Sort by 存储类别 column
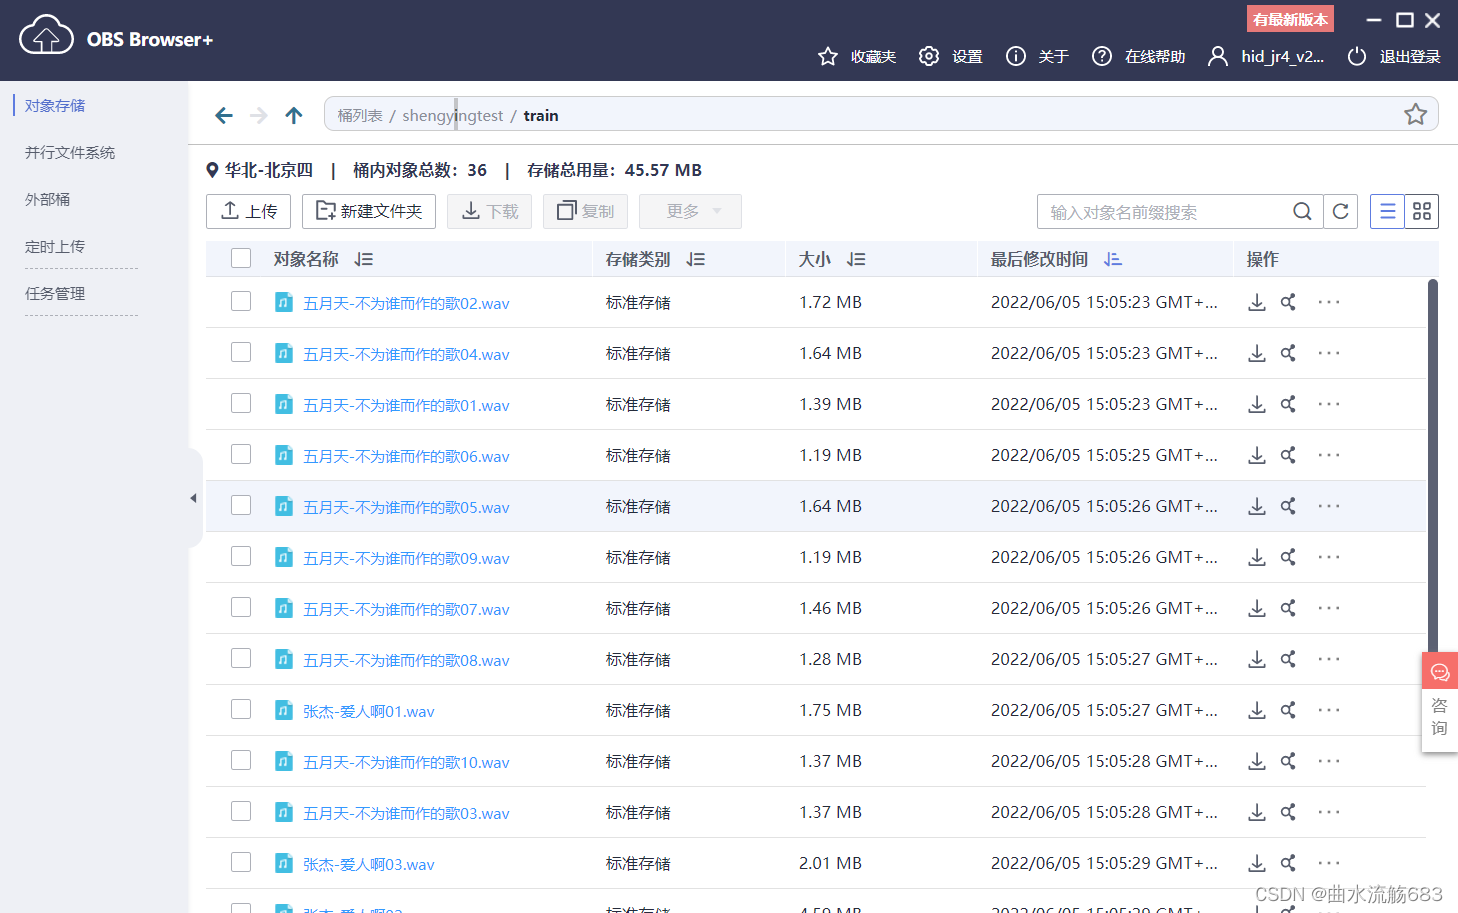 coord(696,259)
